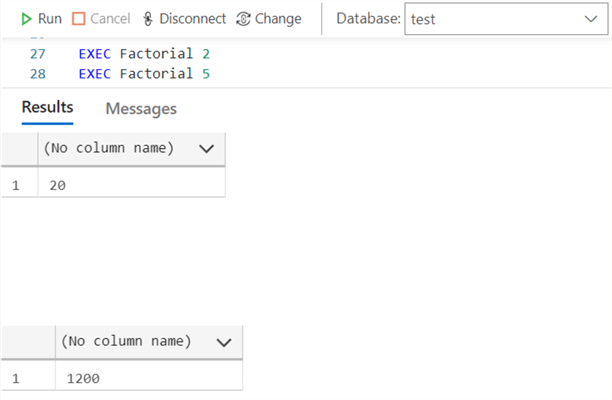This screenshot has width=612, height=400.
Task: Click the Disconnect plug icon
Action: coord(148,19)
